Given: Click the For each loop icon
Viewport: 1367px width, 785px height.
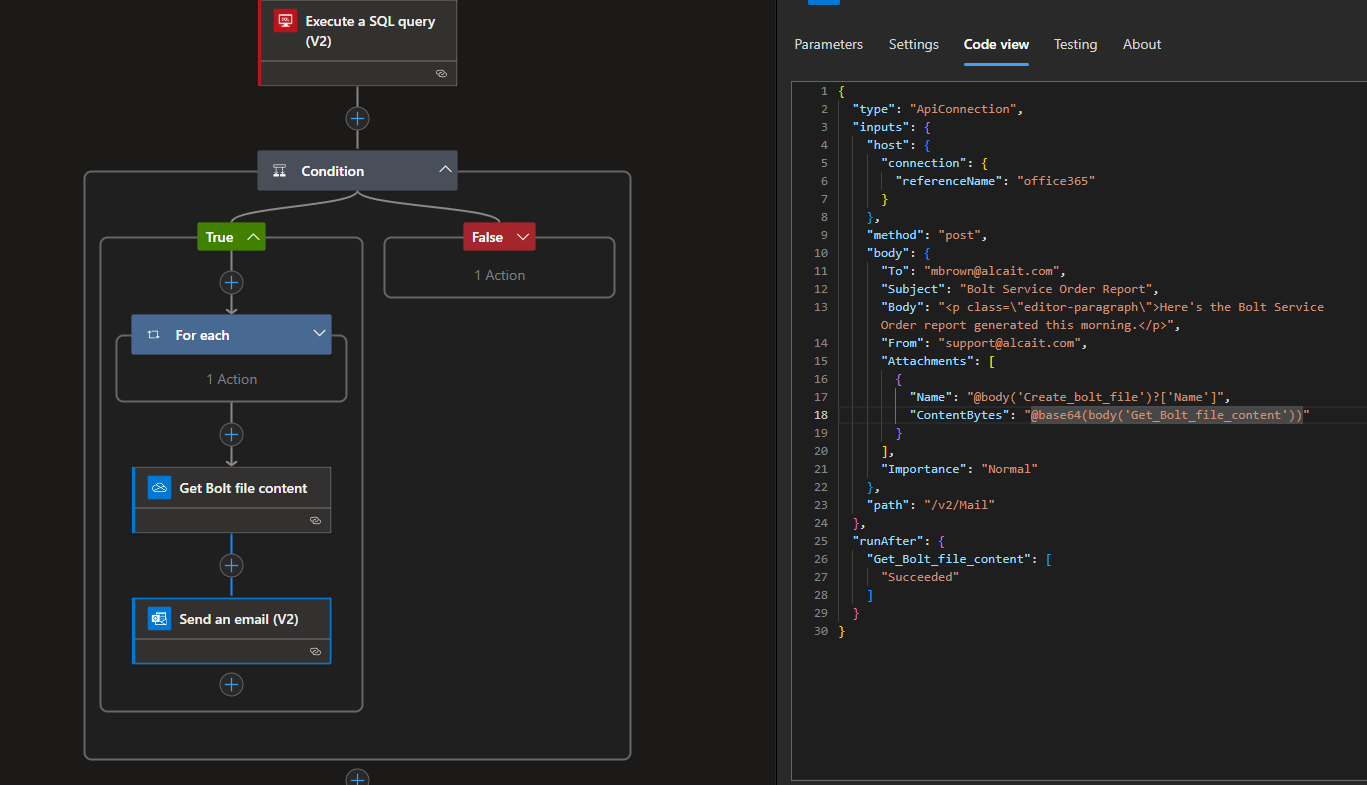Looking at the screenshot, I should tap(153, 335).
